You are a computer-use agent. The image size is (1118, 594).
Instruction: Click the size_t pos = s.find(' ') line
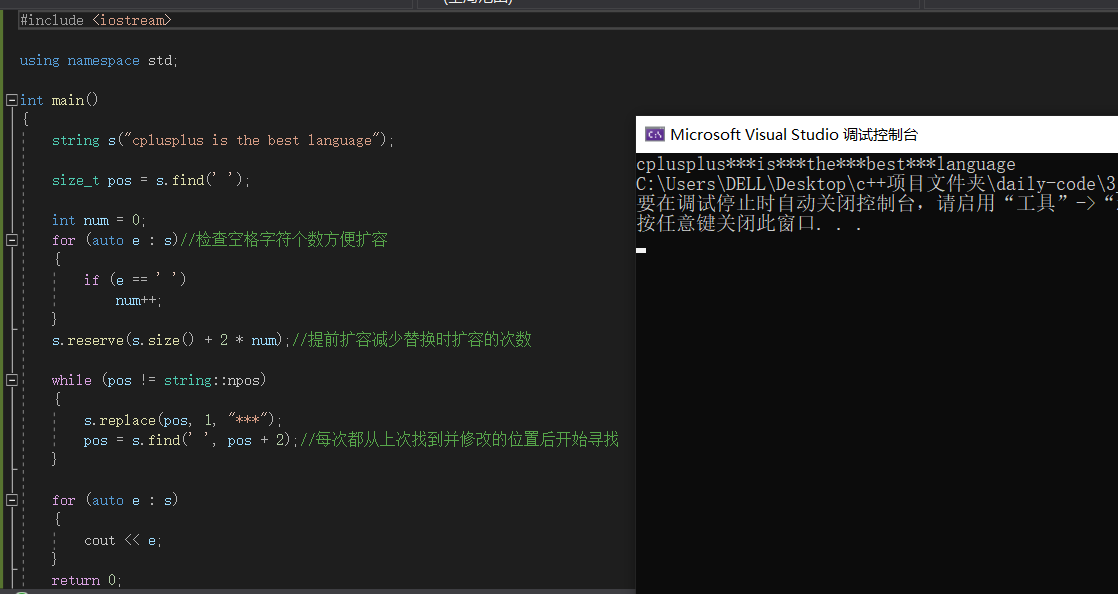tap(150, 180)
